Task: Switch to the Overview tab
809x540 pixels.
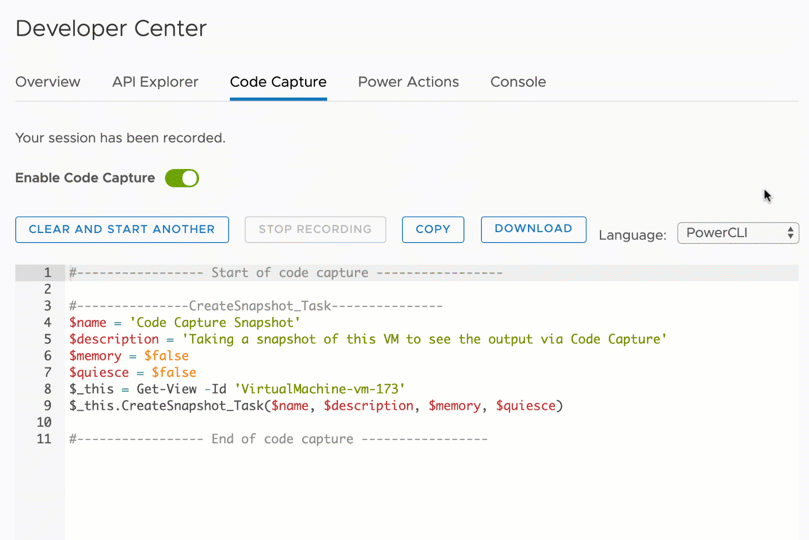Action: click(x=48, y=82)
